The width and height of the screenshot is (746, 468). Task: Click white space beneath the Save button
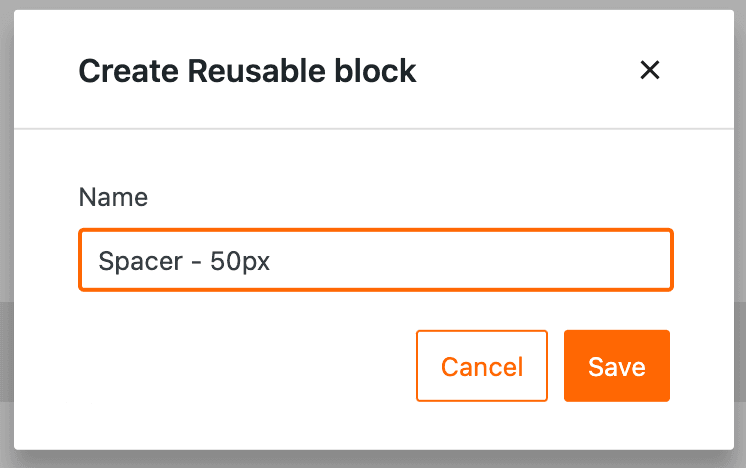click(x=616, y=425)
